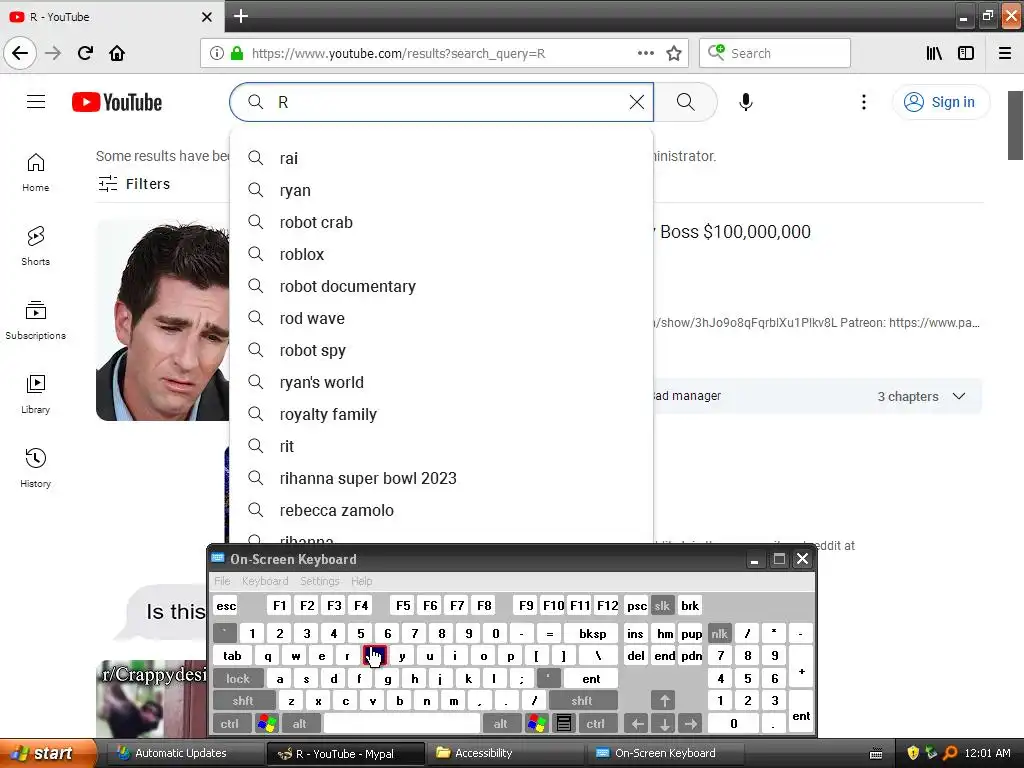1024x768 pixels.
Task: Click the left Windows key on keyboard
Action: click(x=266, y=724)
